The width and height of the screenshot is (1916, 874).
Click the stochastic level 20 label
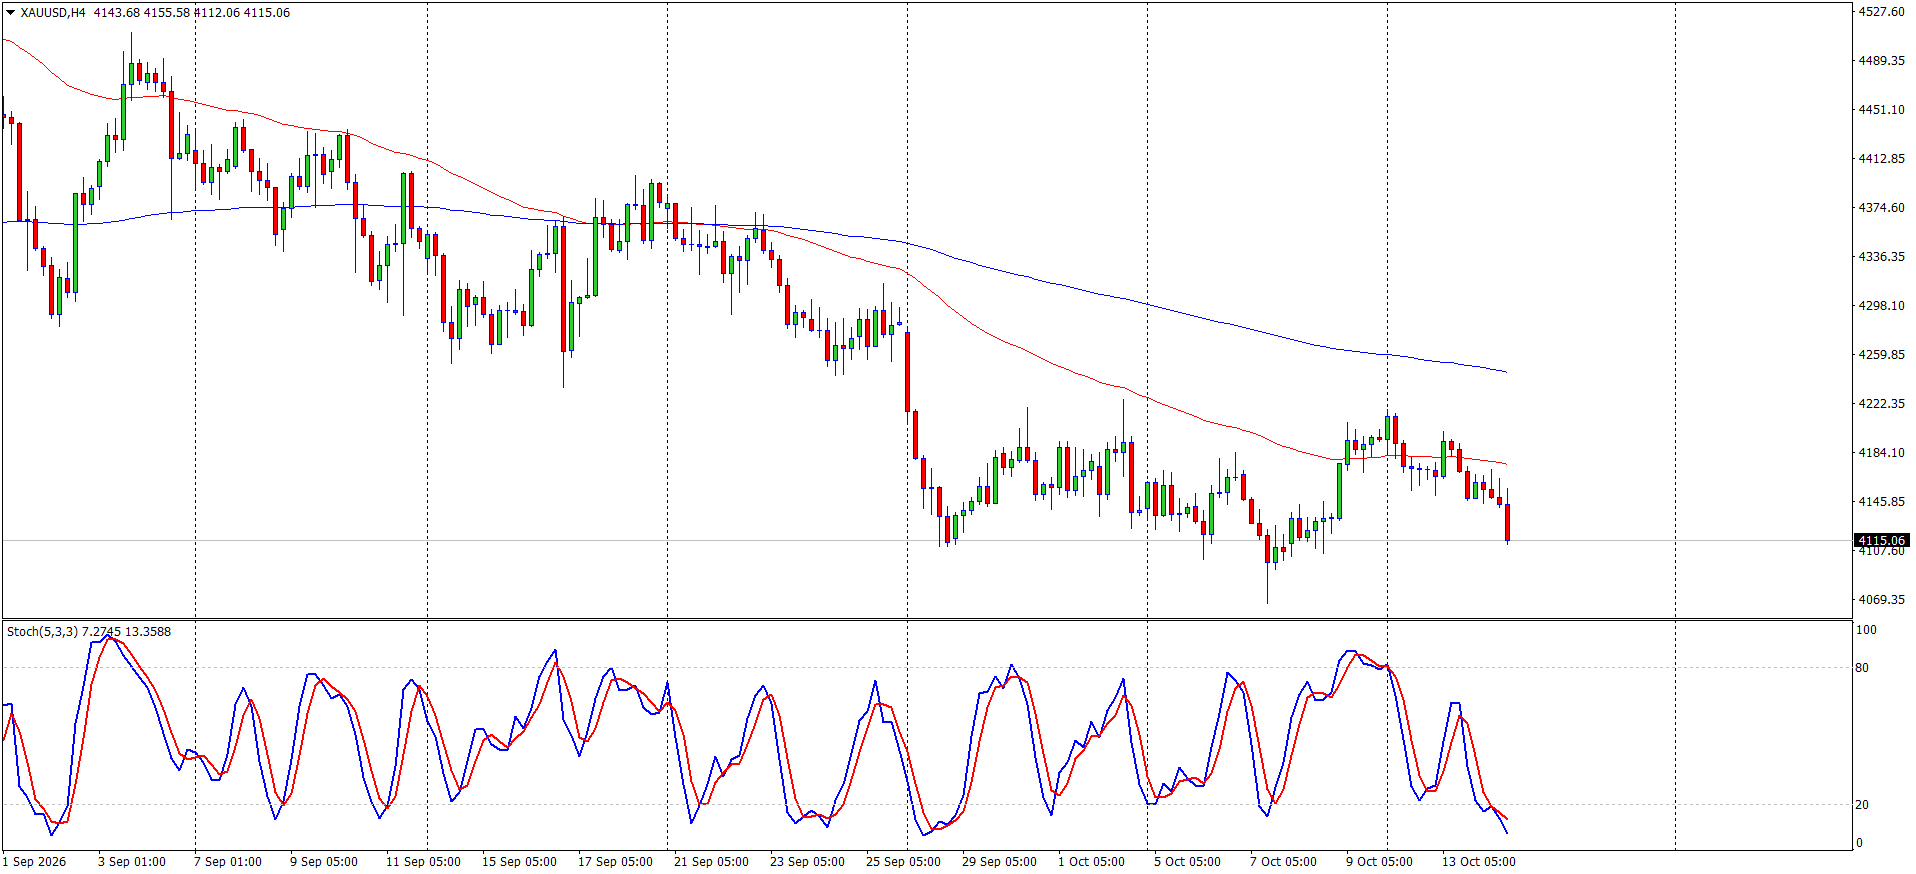1862,805
